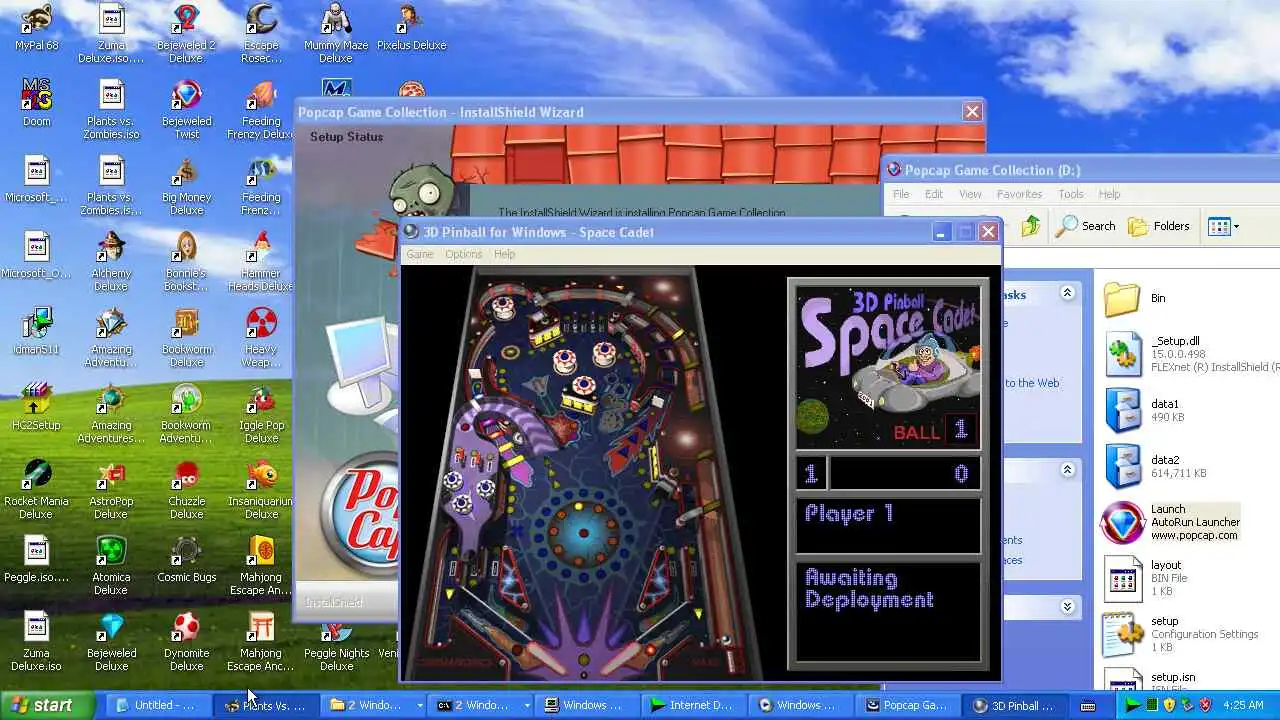Viewport: 1280px width, 720px height.
Task: Collapse the second sidebar panel in explorer
Action: click(x=1067, y=470)
